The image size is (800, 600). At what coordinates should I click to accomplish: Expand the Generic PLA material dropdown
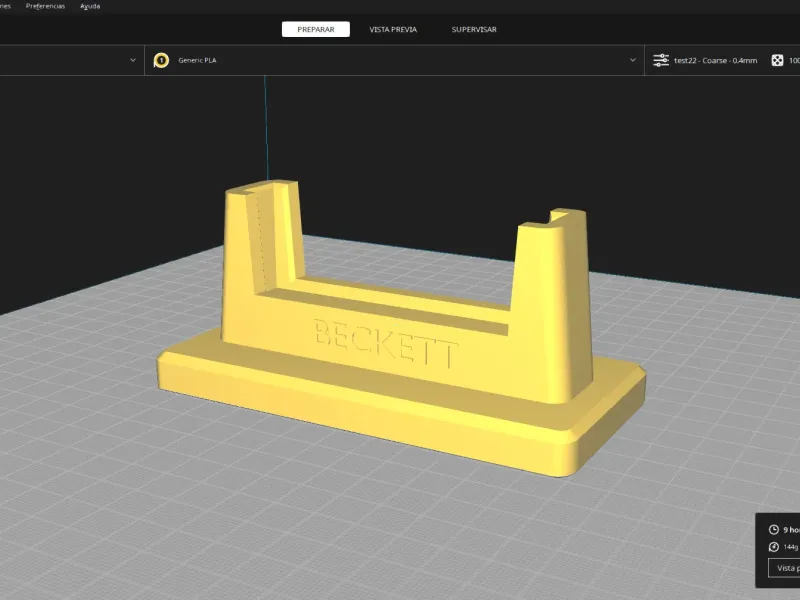[633, 60]
